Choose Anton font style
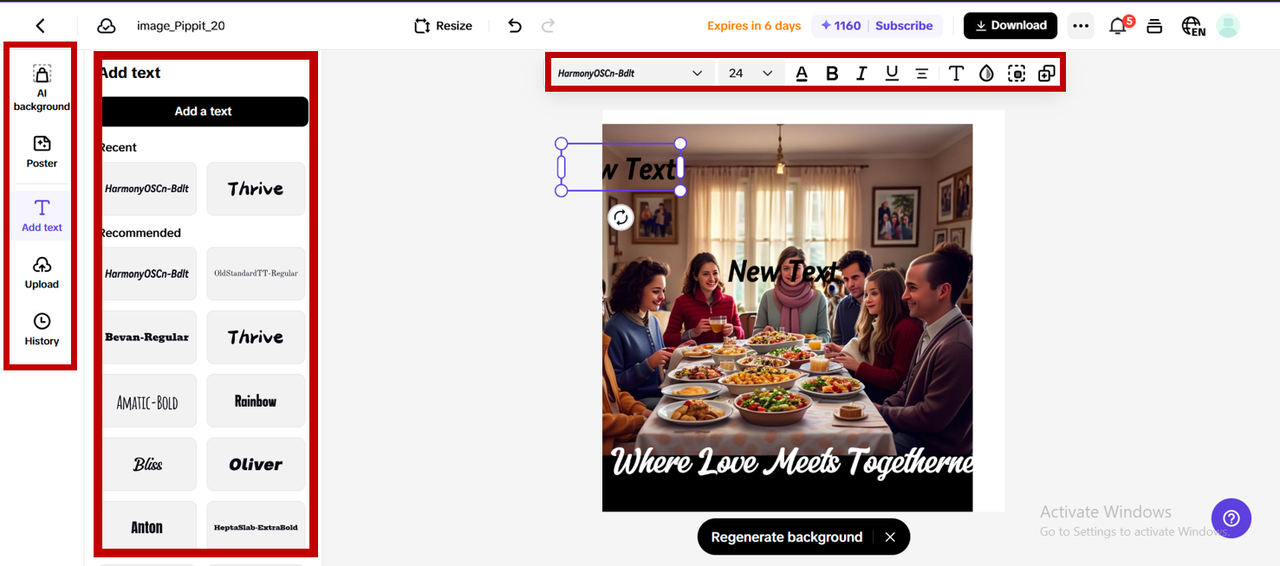This screenshot has height=566, width=1280. pyautogui.click(x=148, y=527)
